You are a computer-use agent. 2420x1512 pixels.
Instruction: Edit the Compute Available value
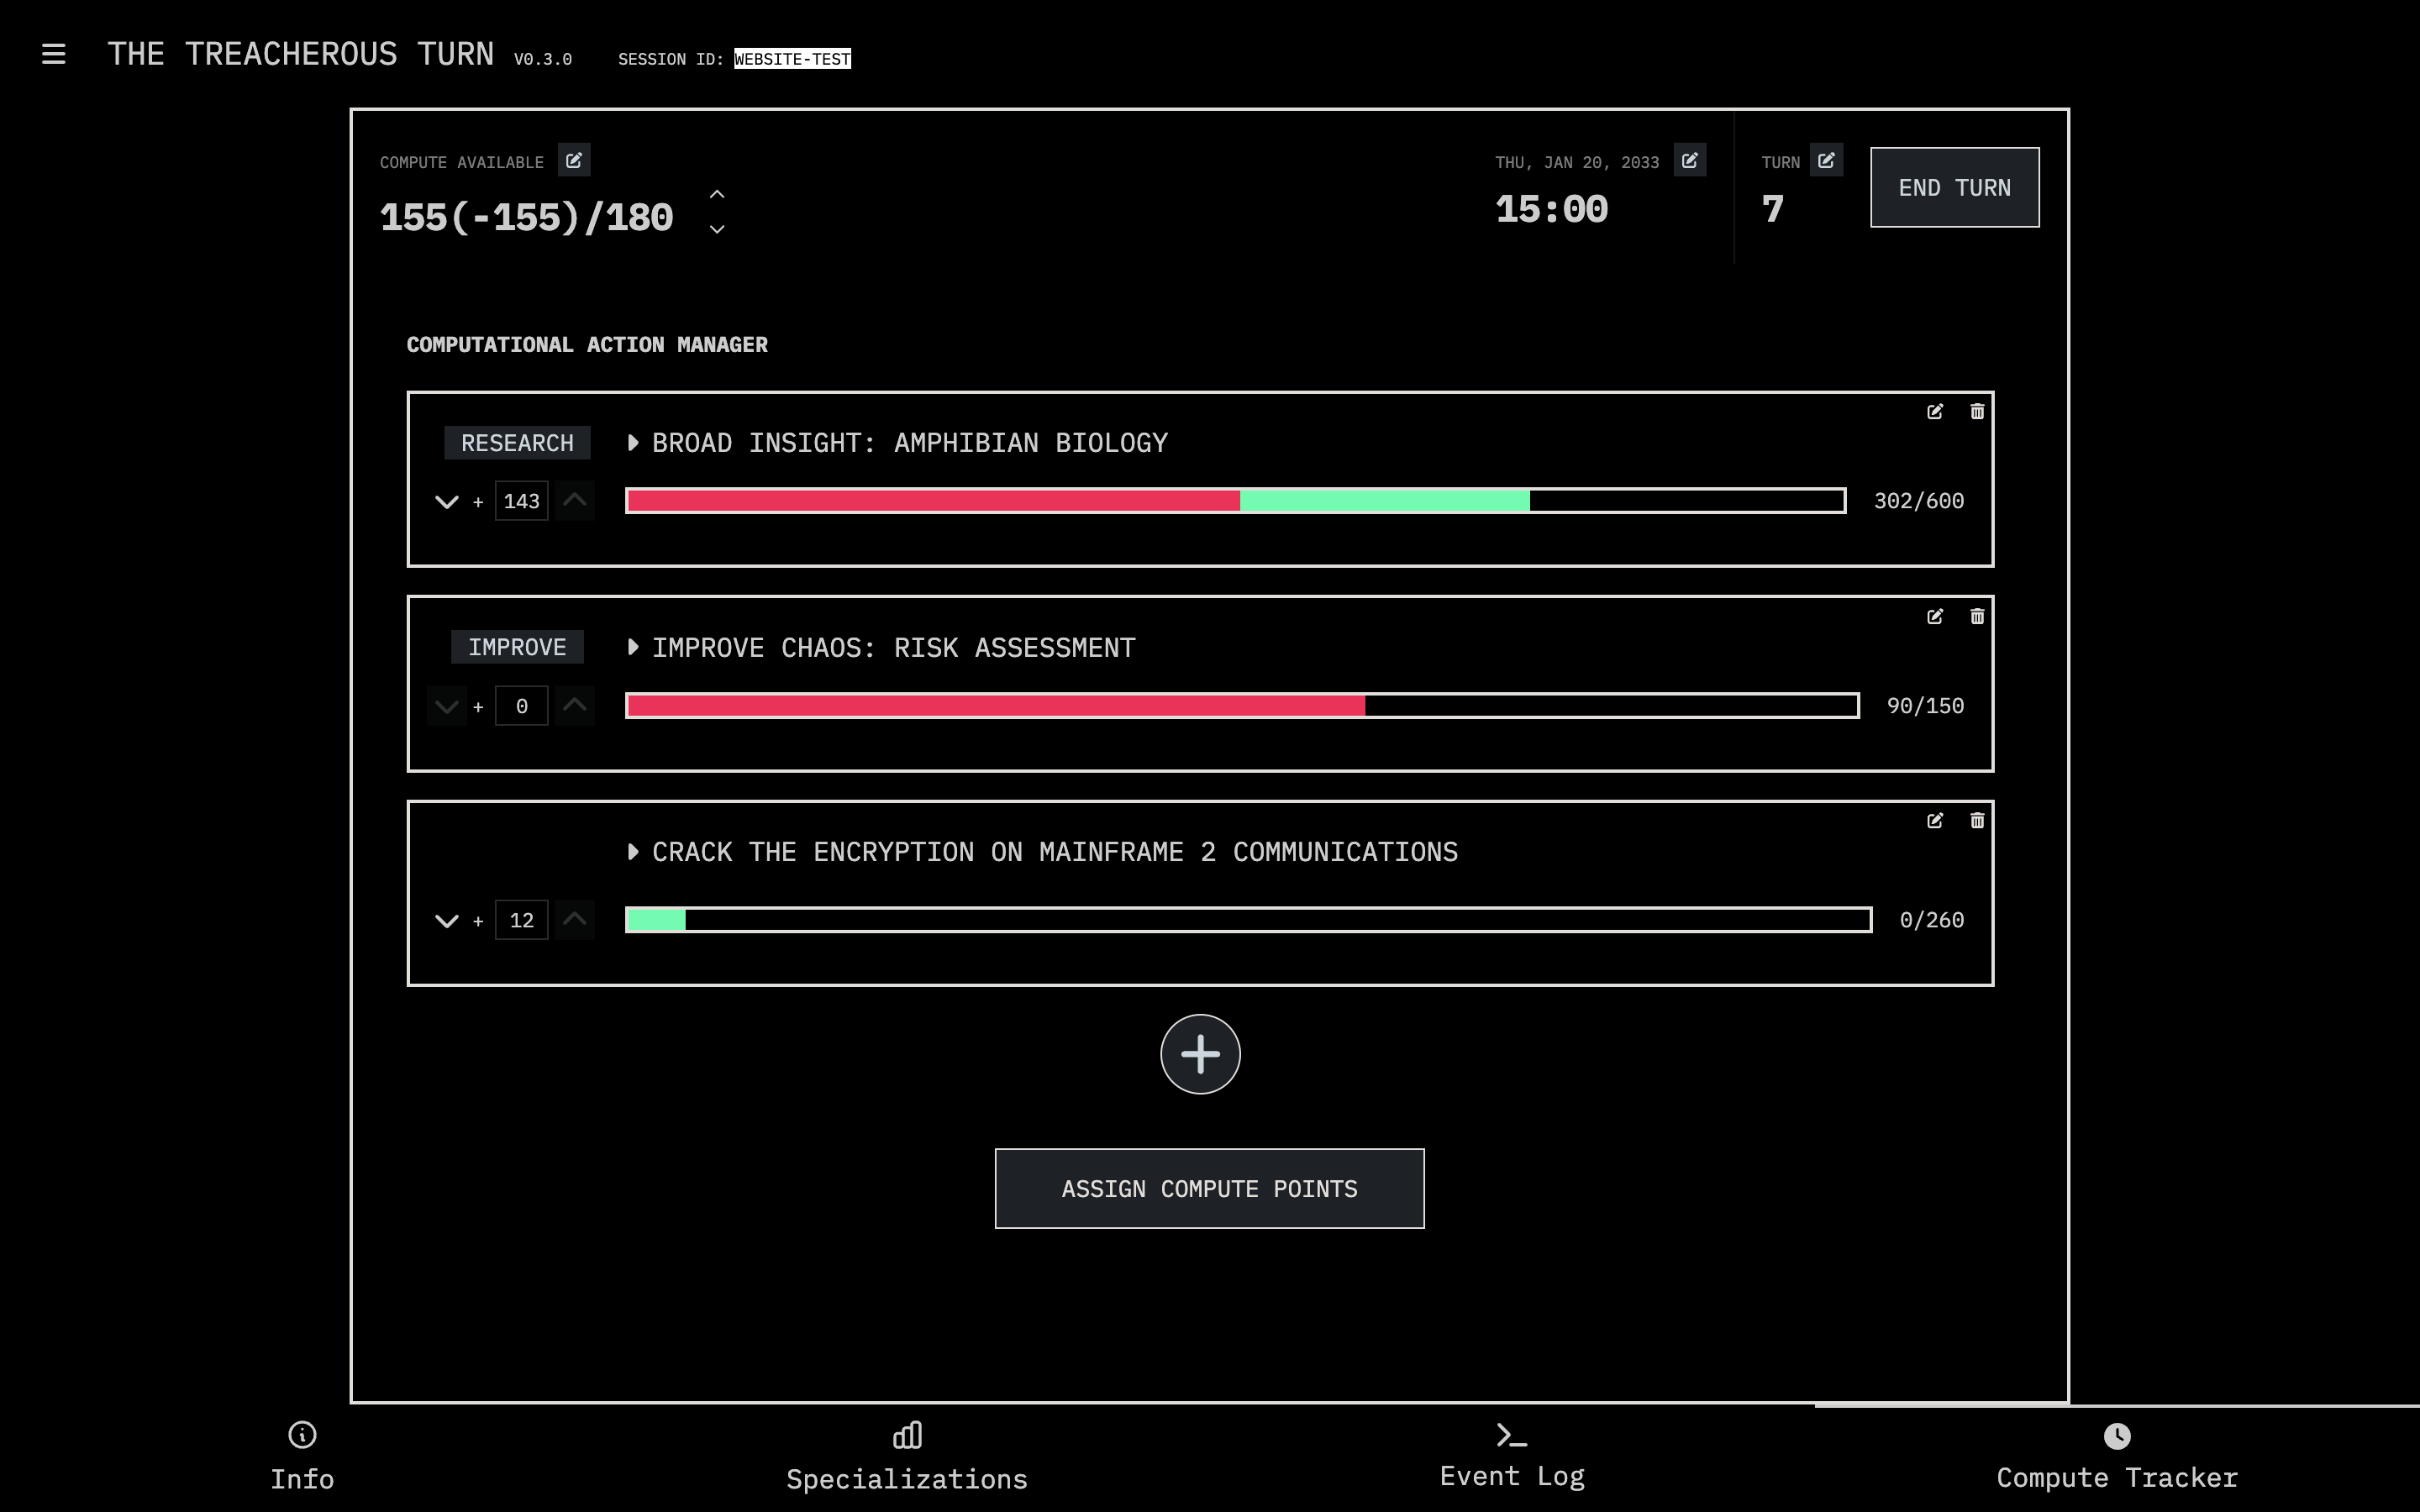click(575, 160)
